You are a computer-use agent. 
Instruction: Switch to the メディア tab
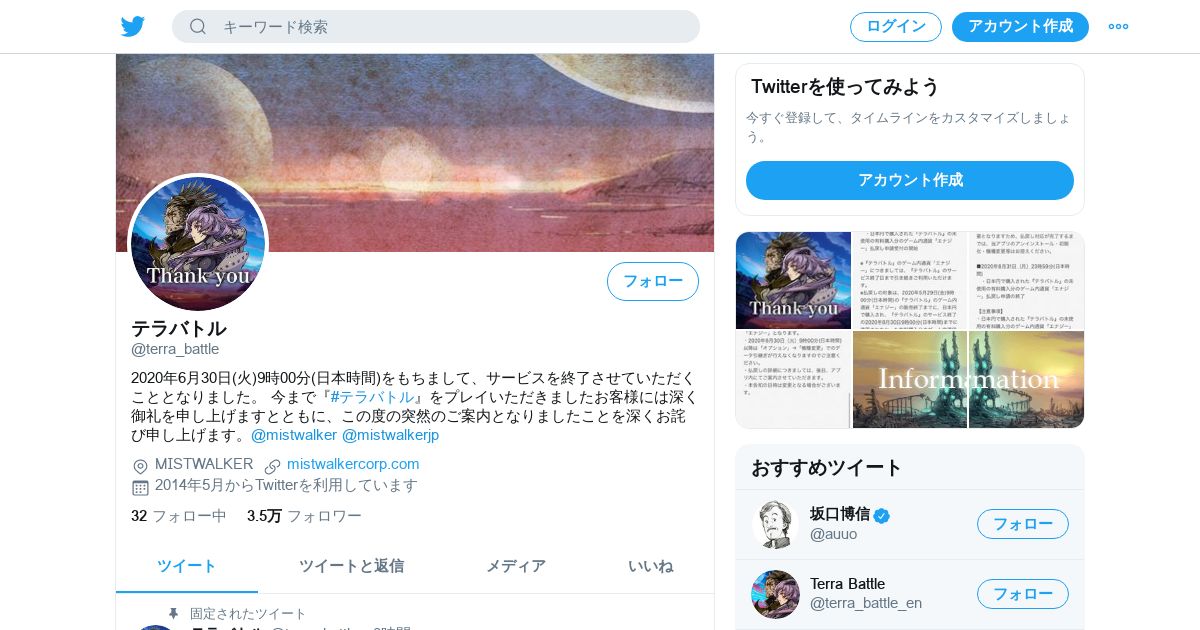point(516,566)
